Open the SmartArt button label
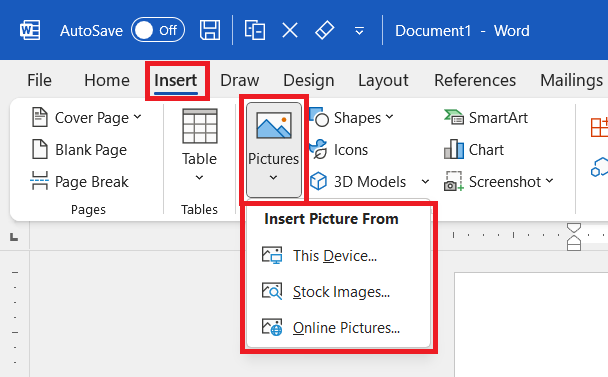 tap(498, 118)
